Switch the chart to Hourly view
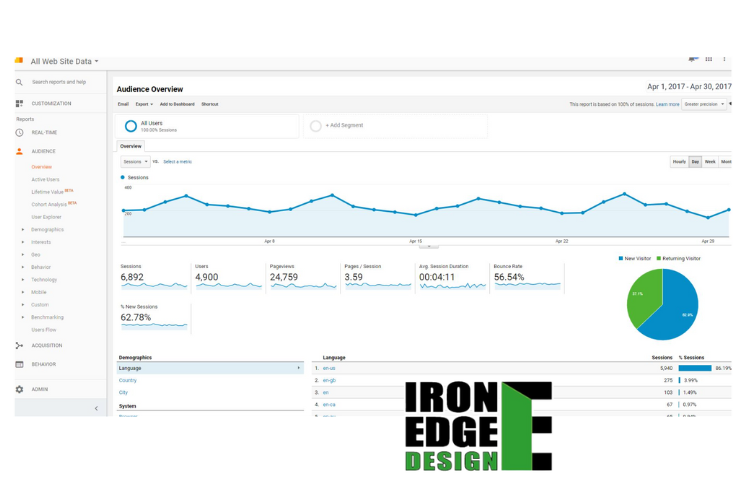The width and height of the screenshot is (740, 488). (679, 161)
